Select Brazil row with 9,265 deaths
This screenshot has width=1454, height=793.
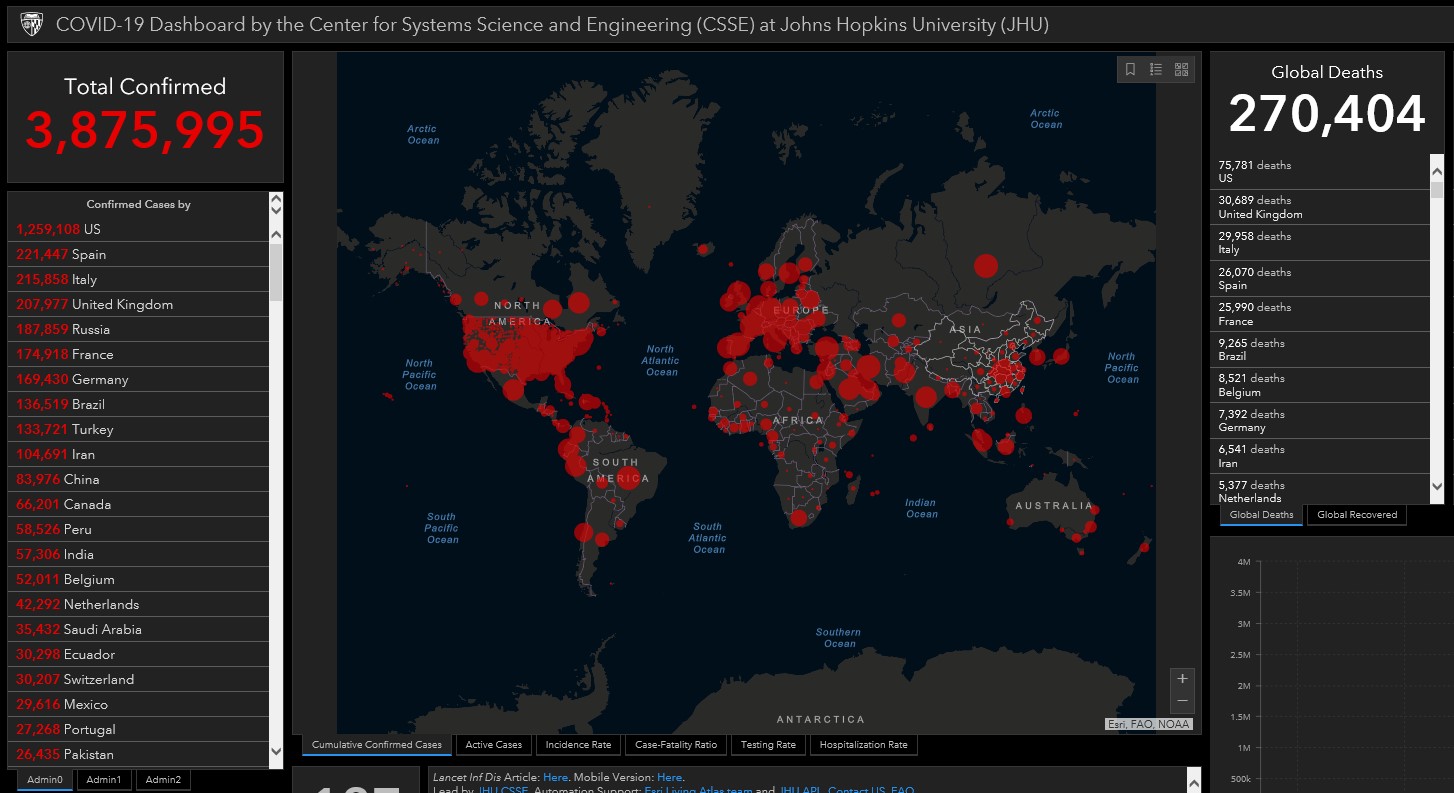tap(1320, 349)
